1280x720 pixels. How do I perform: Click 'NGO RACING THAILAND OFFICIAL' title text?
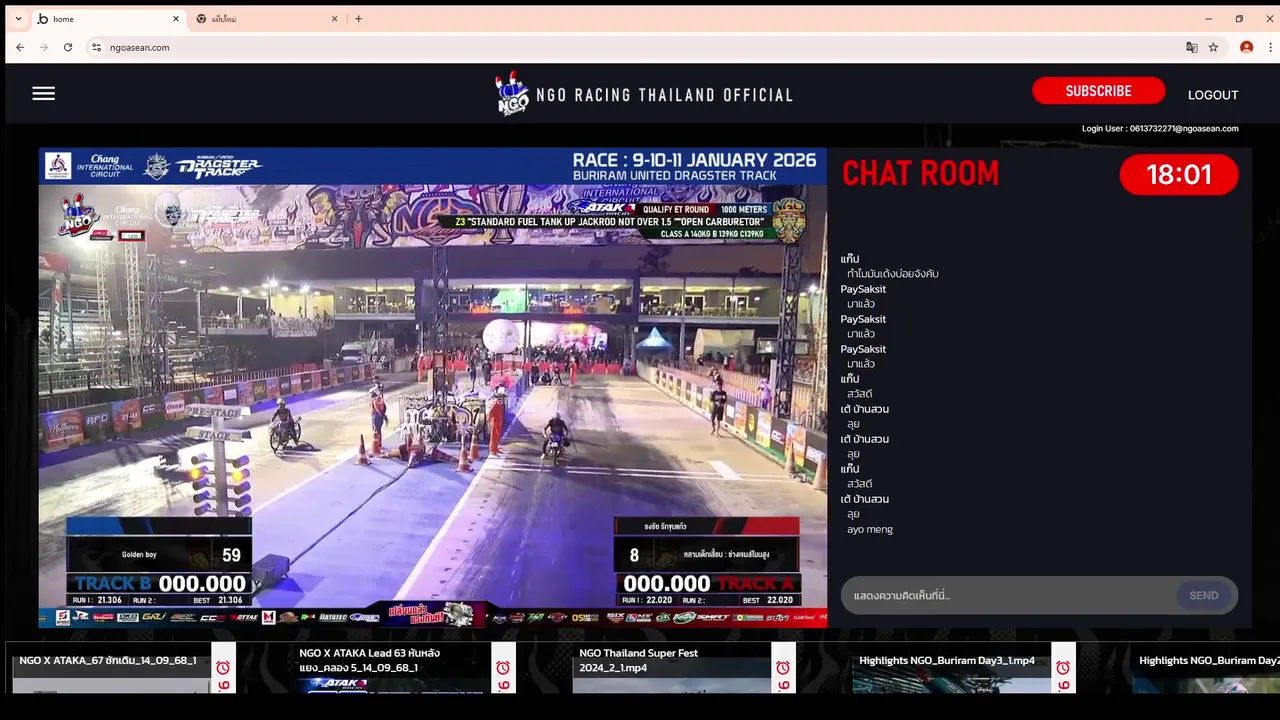[664, 95]
